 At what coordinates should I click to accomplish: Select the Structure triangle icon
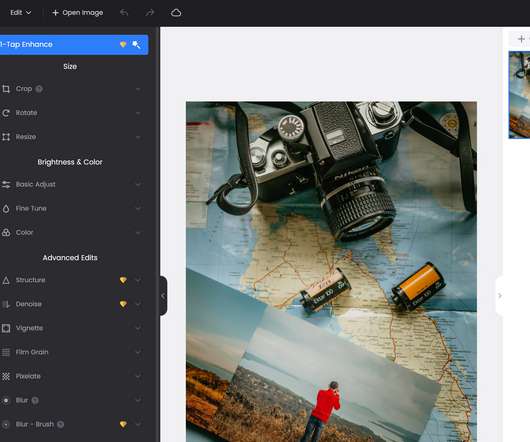click(6, 280)
